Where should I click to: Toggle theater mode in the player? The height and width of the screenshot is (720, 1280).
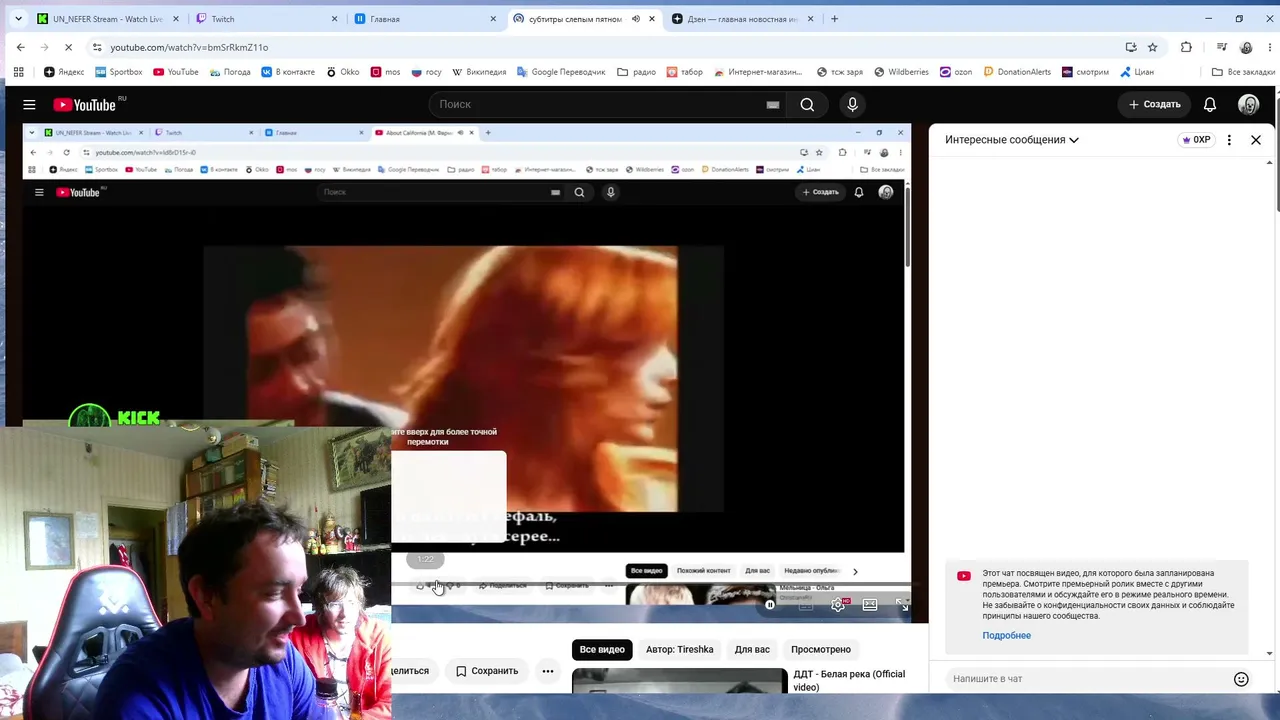[870, 605]
